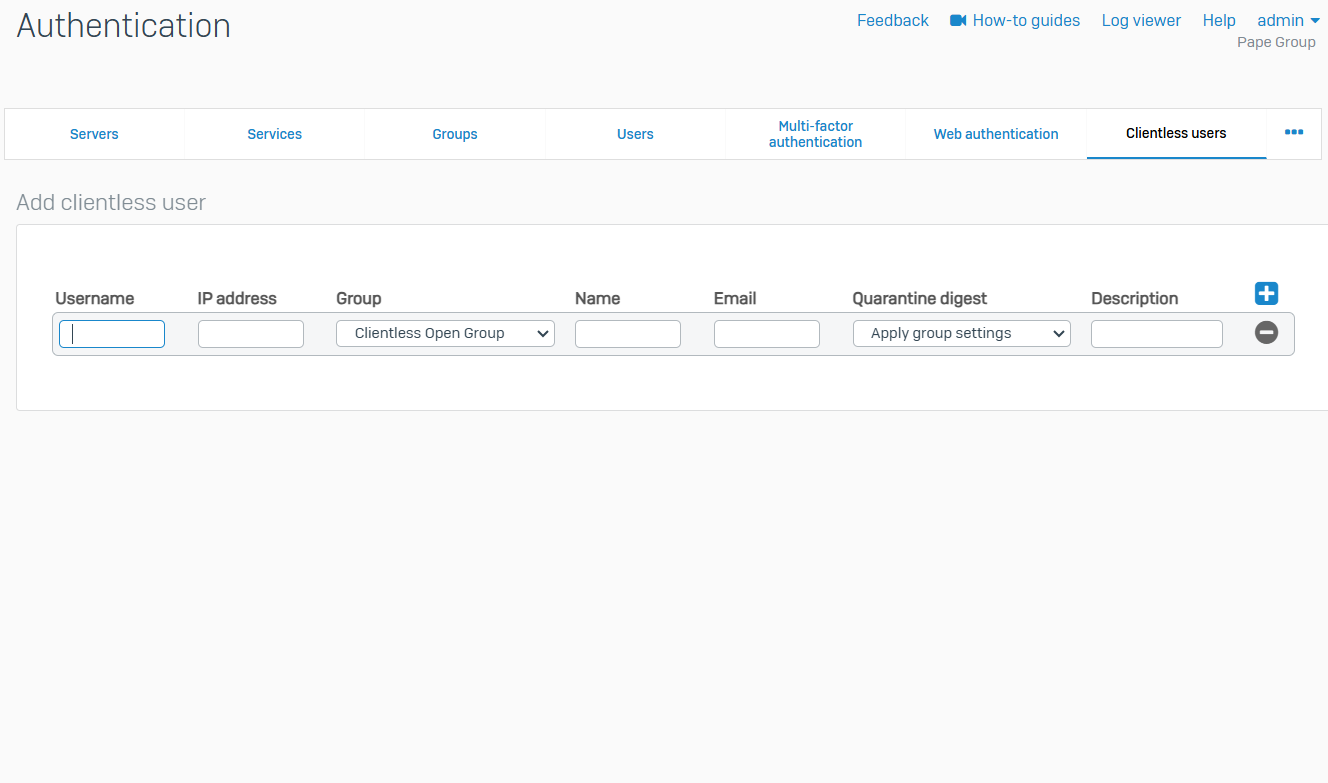This screenshot has width=1328, height=783.
Task: Open the Log viewer link
Action: [1141, 21]
